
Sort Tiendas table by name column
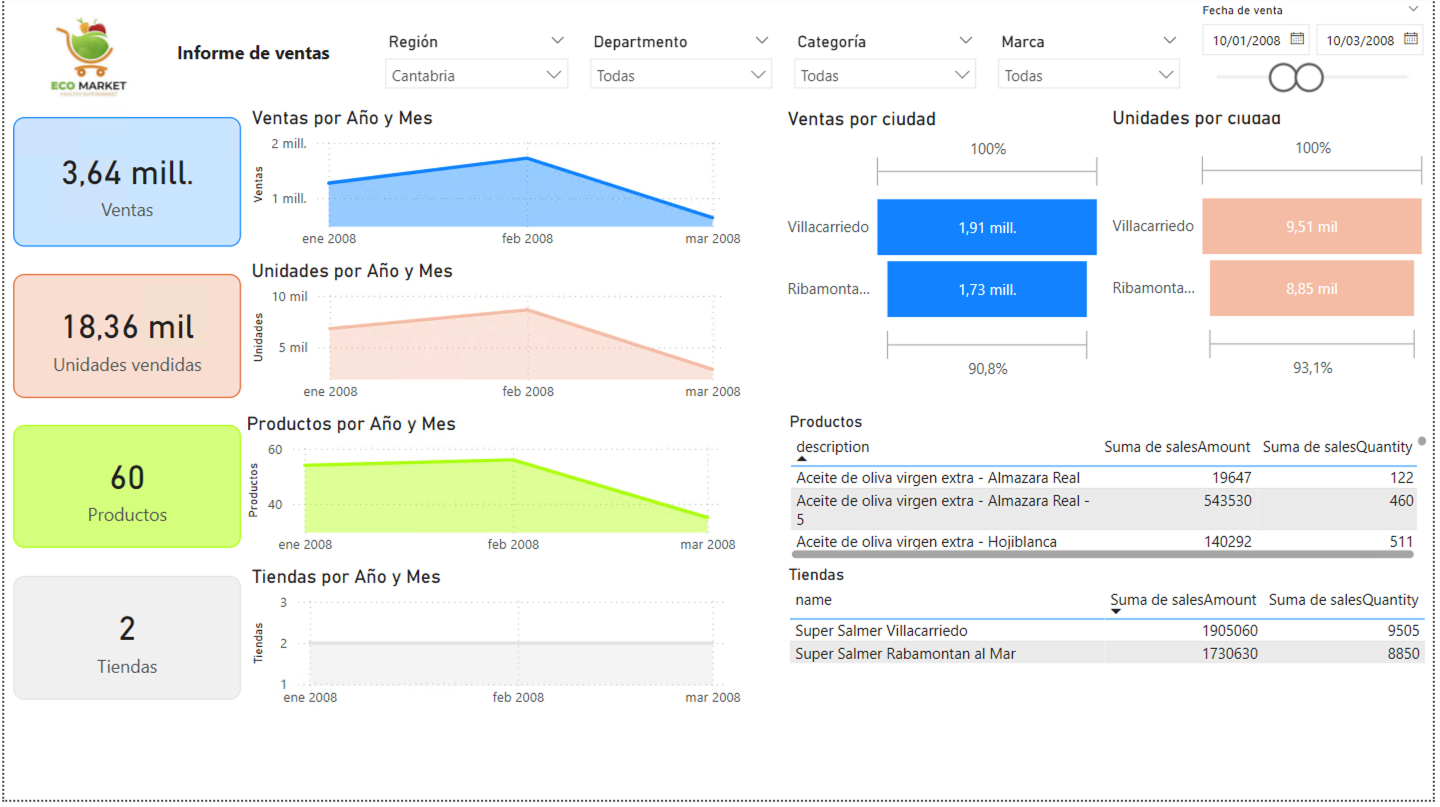(813, 600)
